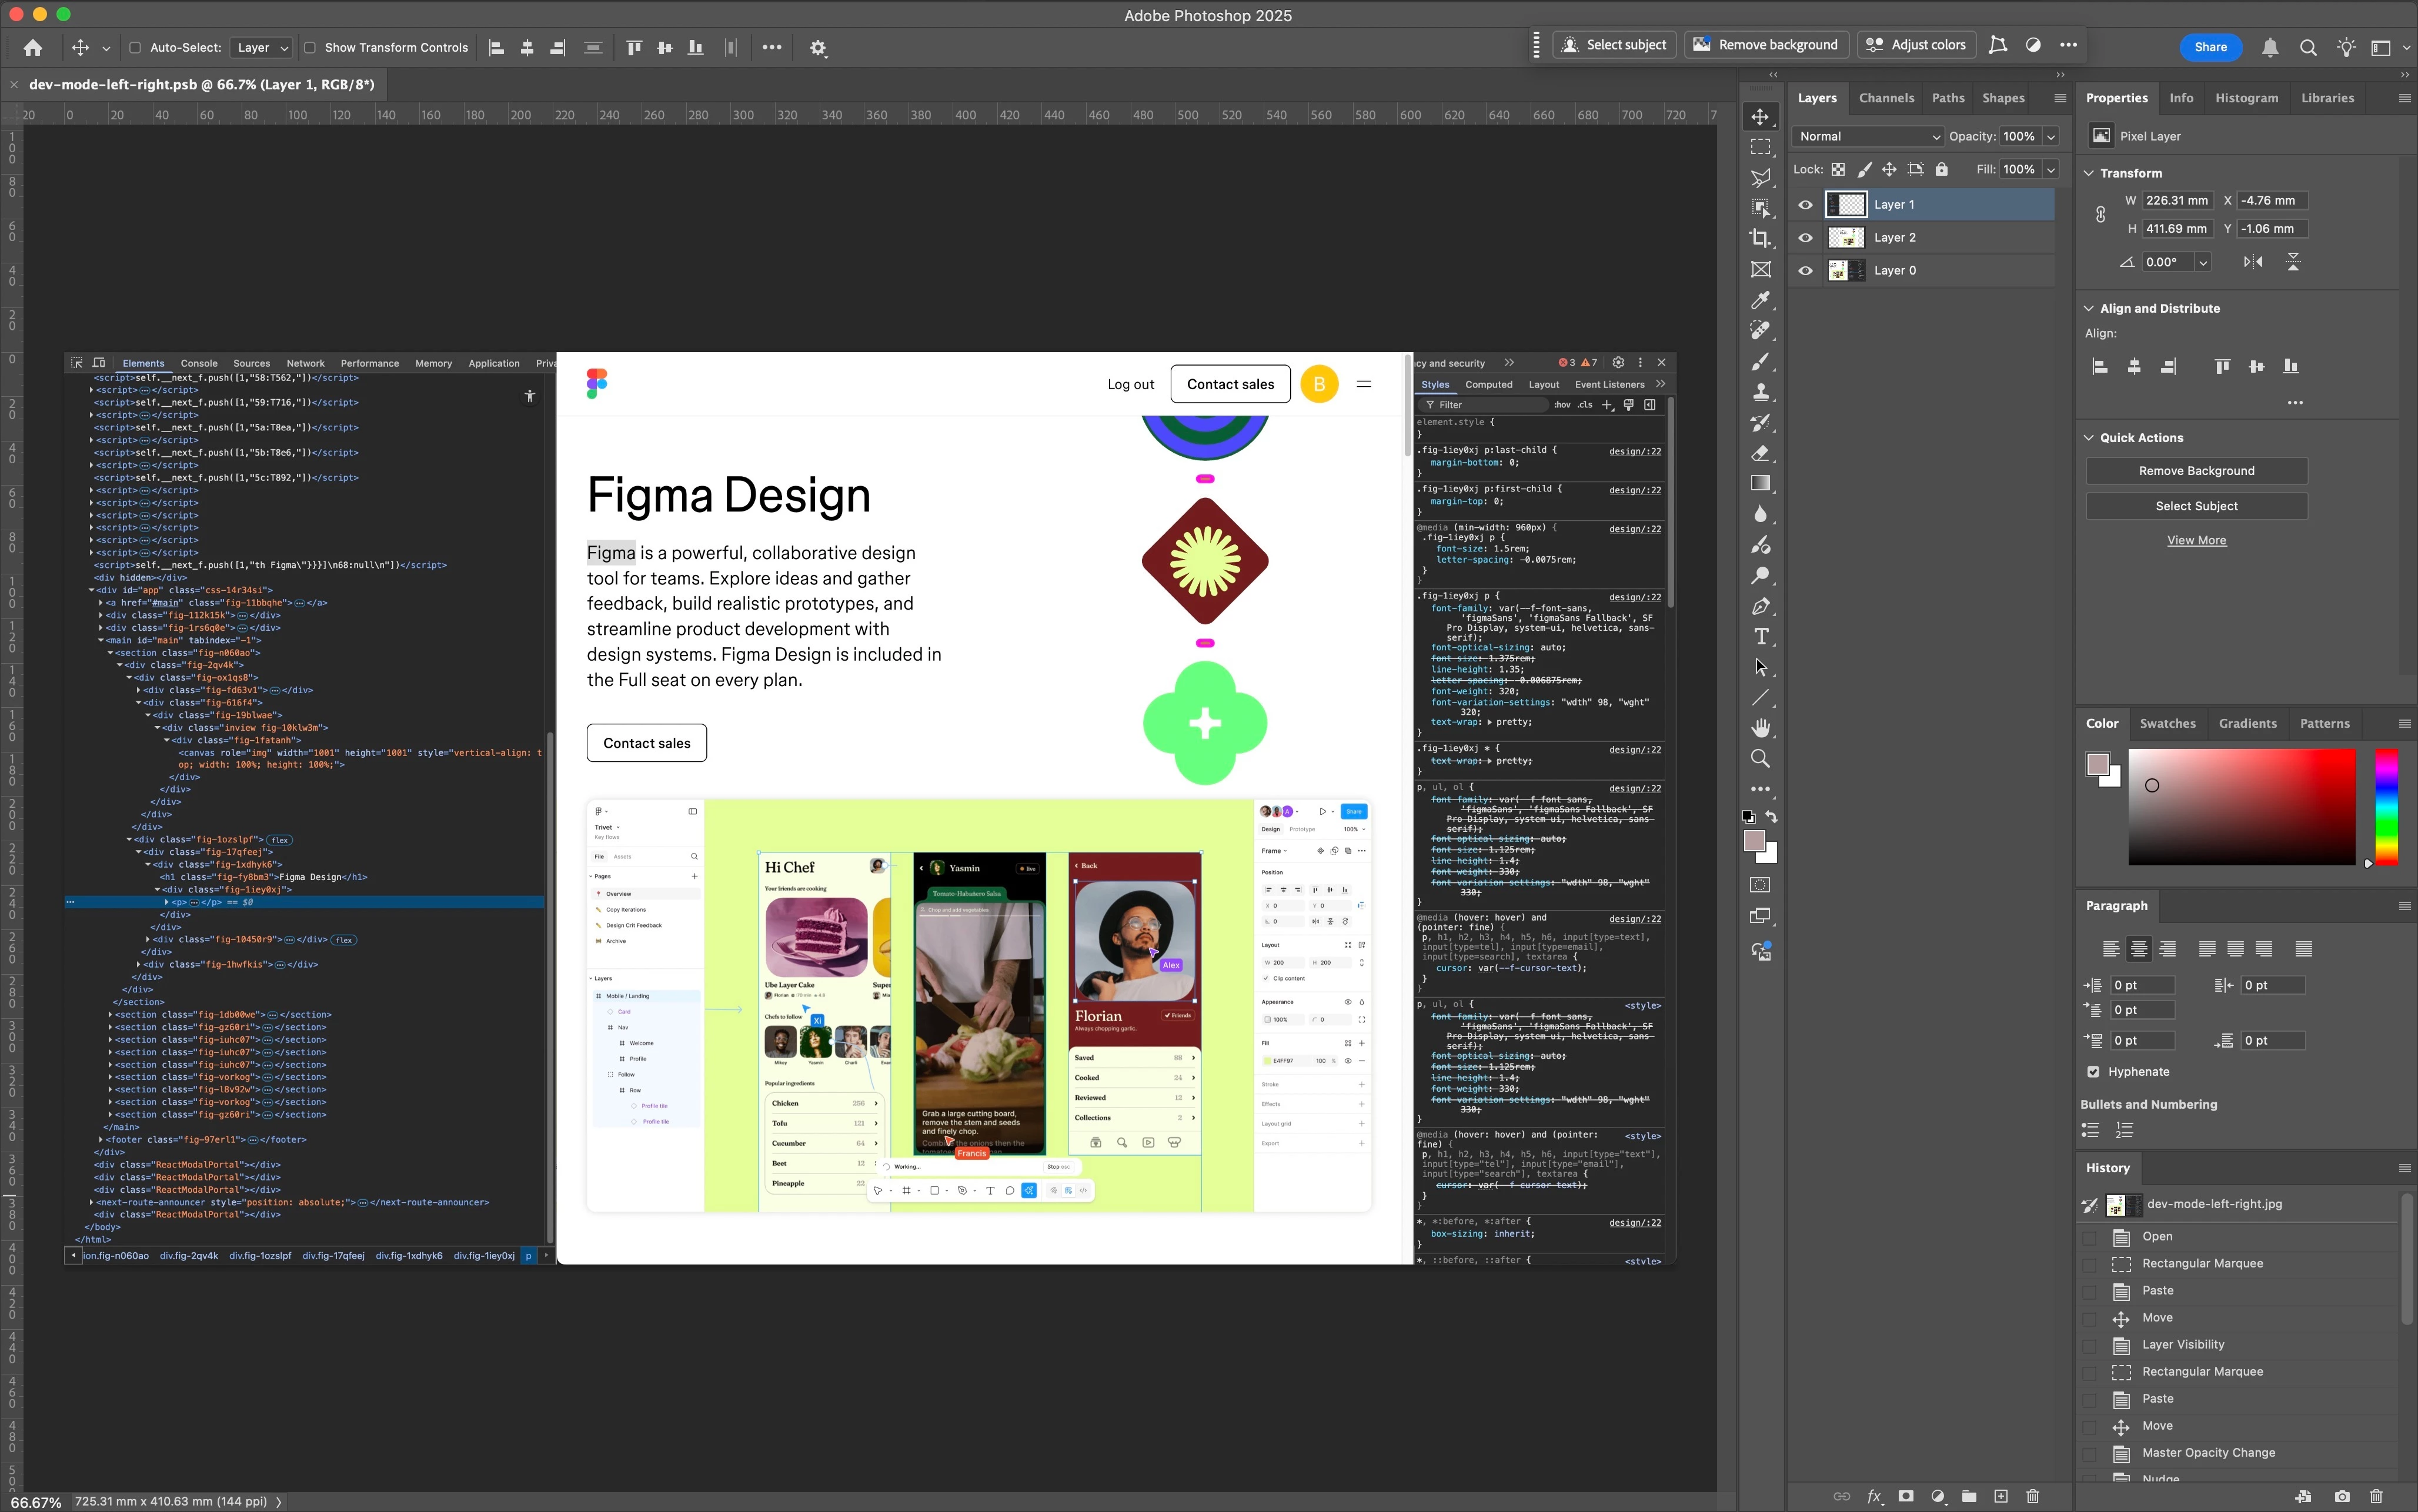Hide Layer 1 with its eye icon

click(1805, 205)
